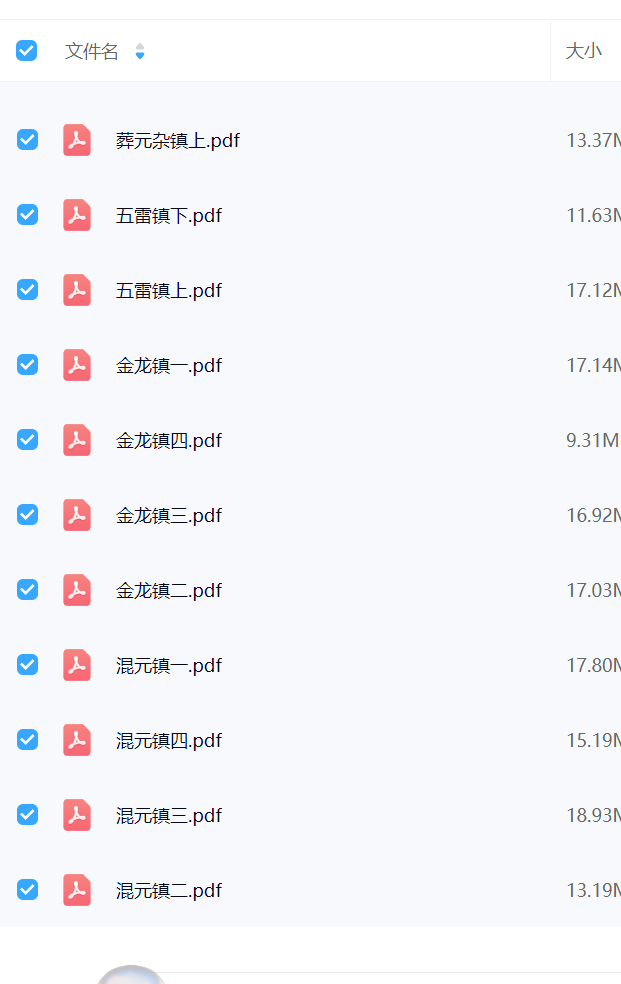Click the PDF icon for 混元镇二.pdf
This screenshot has height=984, width=621.
point(77,890)
